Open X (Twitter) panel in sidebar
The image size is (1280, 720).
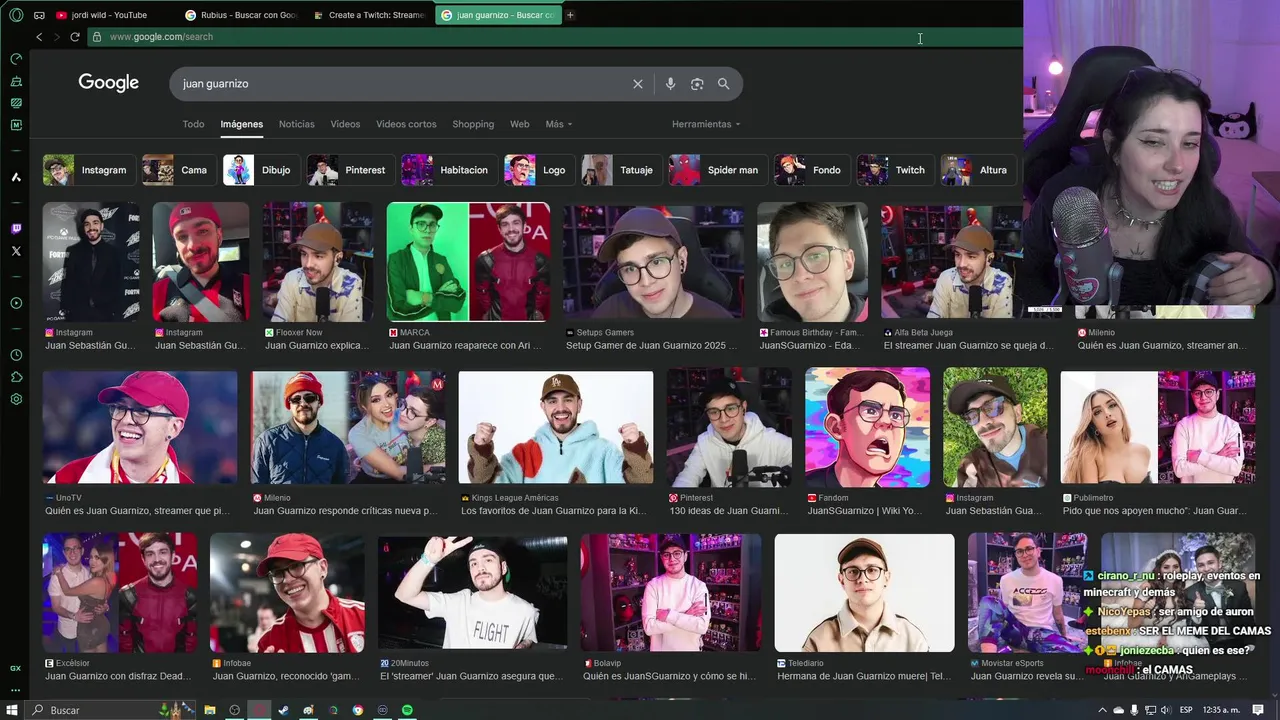16,251
